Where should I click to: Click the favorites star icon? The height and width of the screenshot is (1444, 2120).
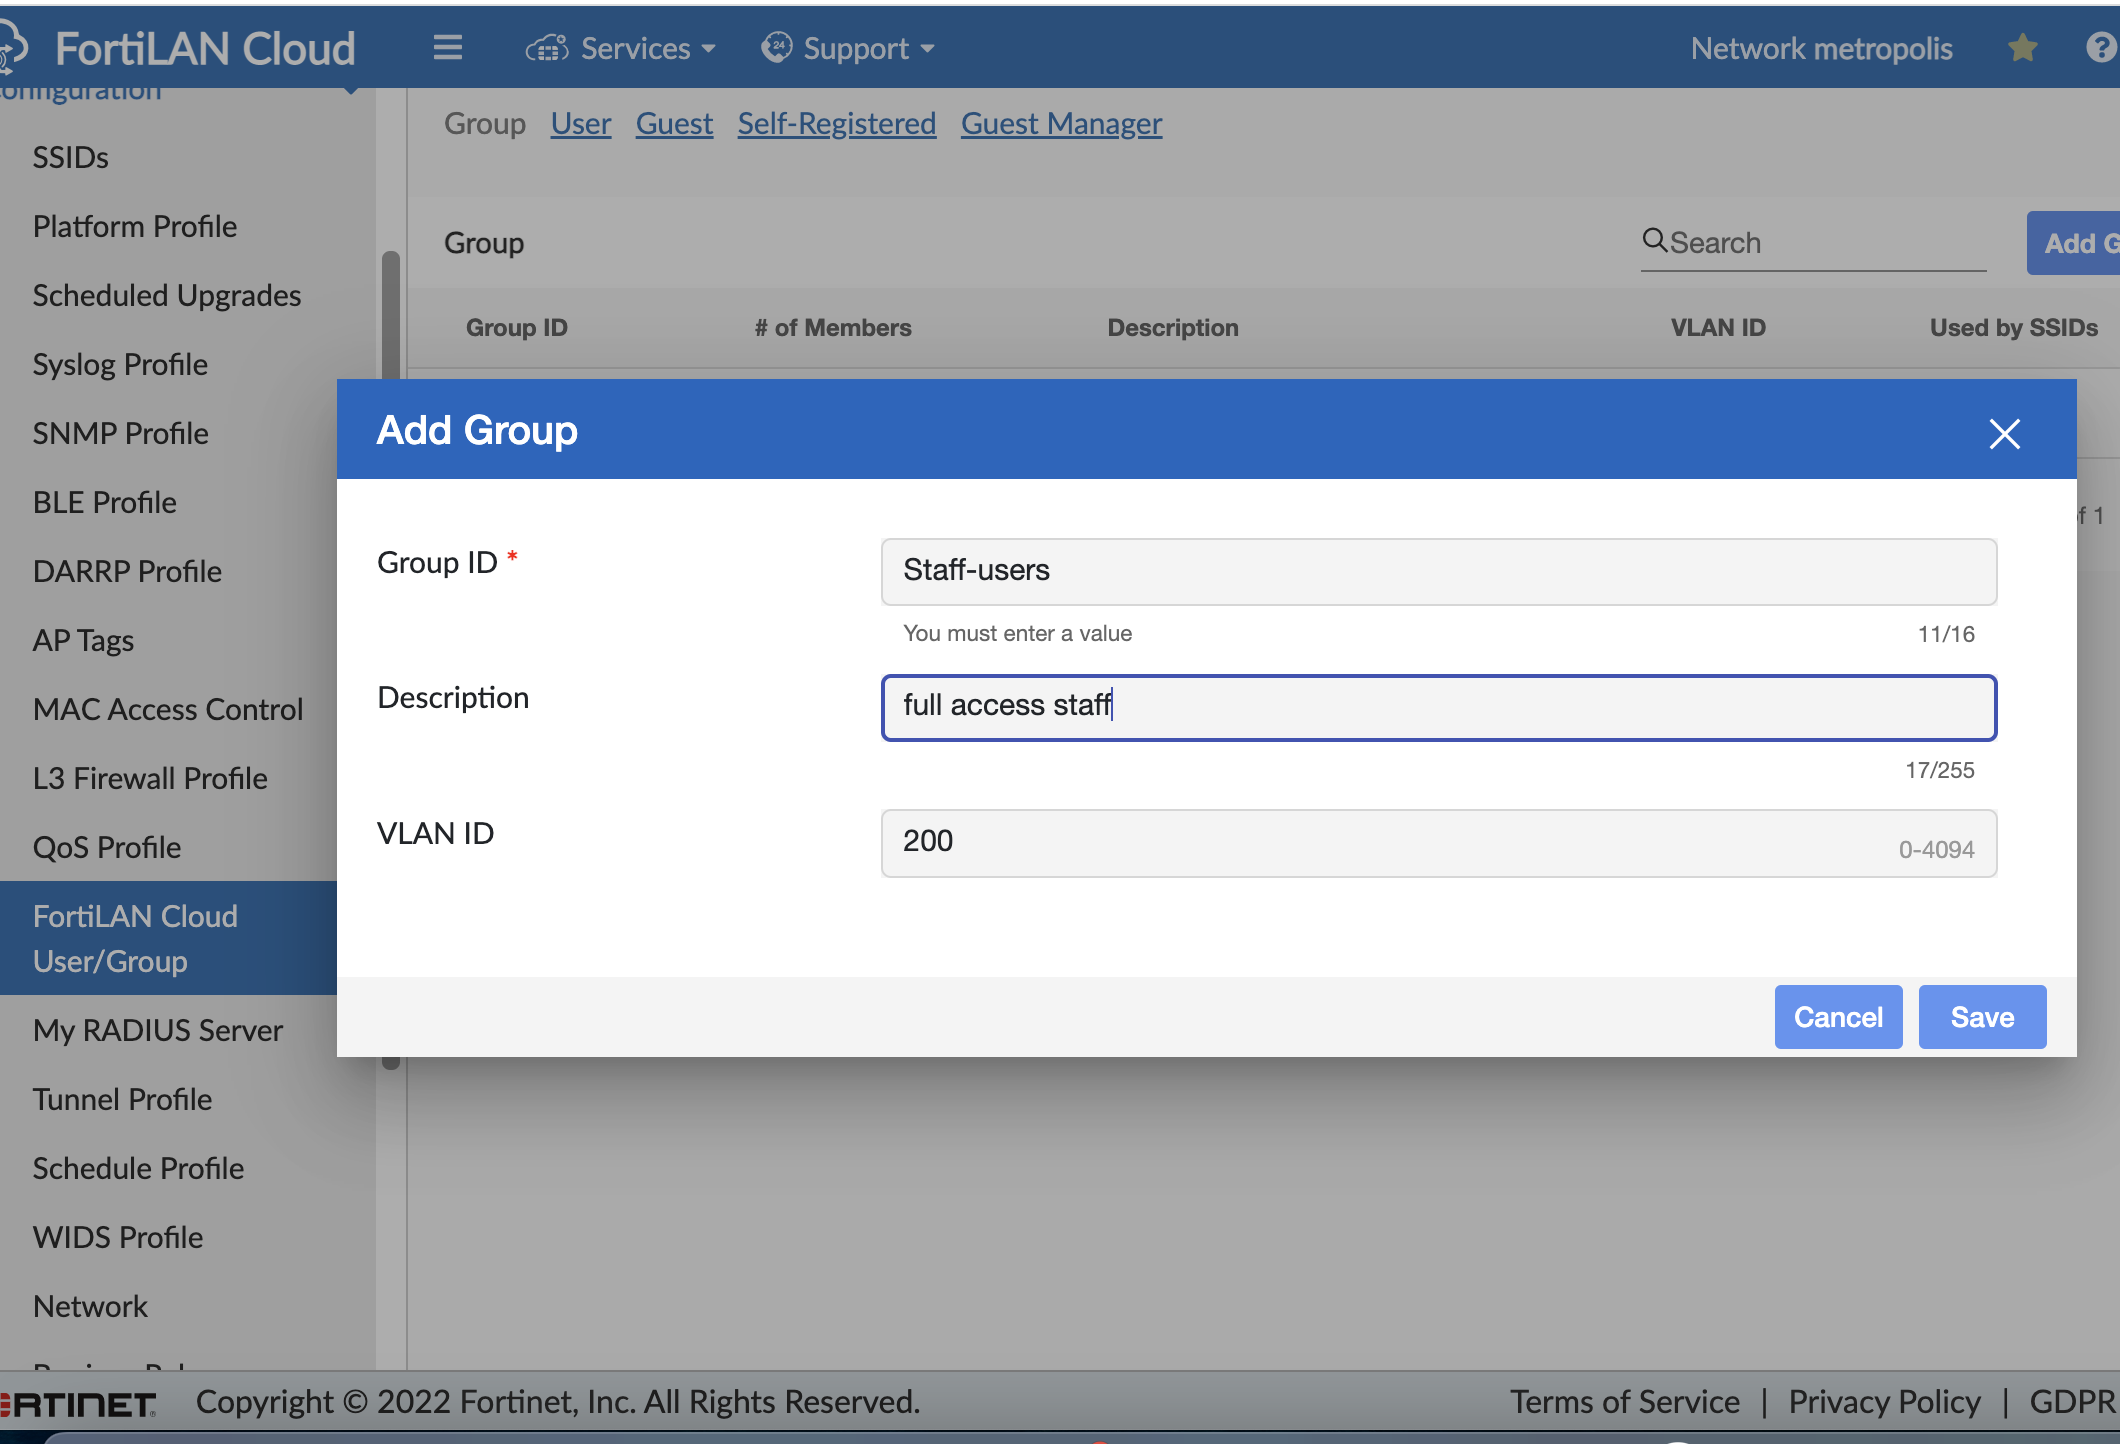[2022, 47]
